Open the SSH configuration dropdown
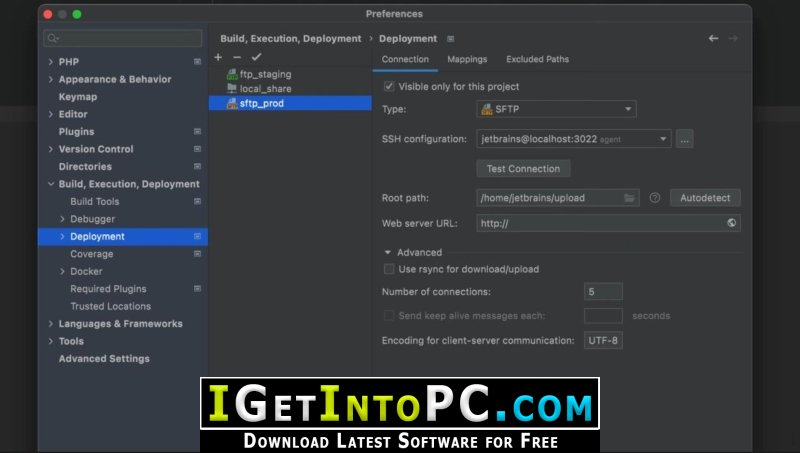 coord(573,139)
